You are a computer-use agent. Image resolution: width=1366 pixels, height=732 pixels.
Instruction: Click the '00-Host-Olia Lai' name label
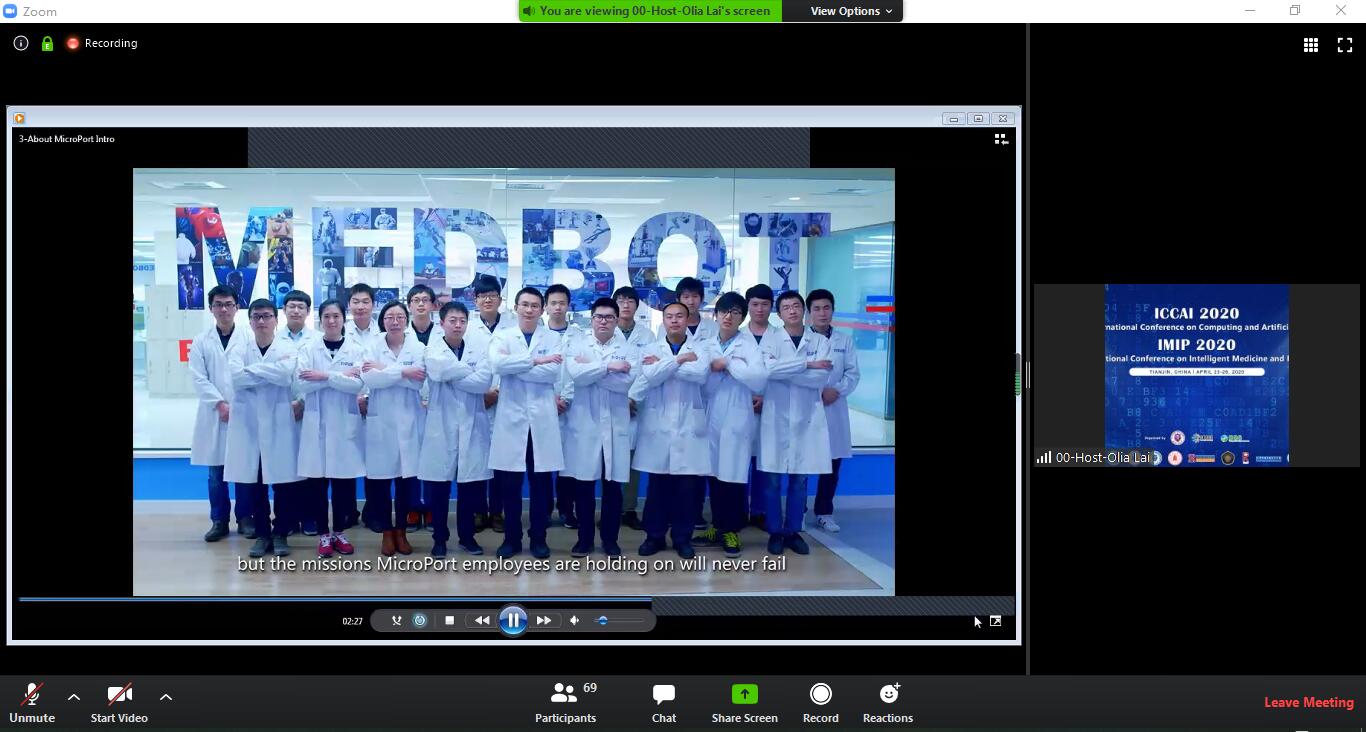click(1103, 458)
